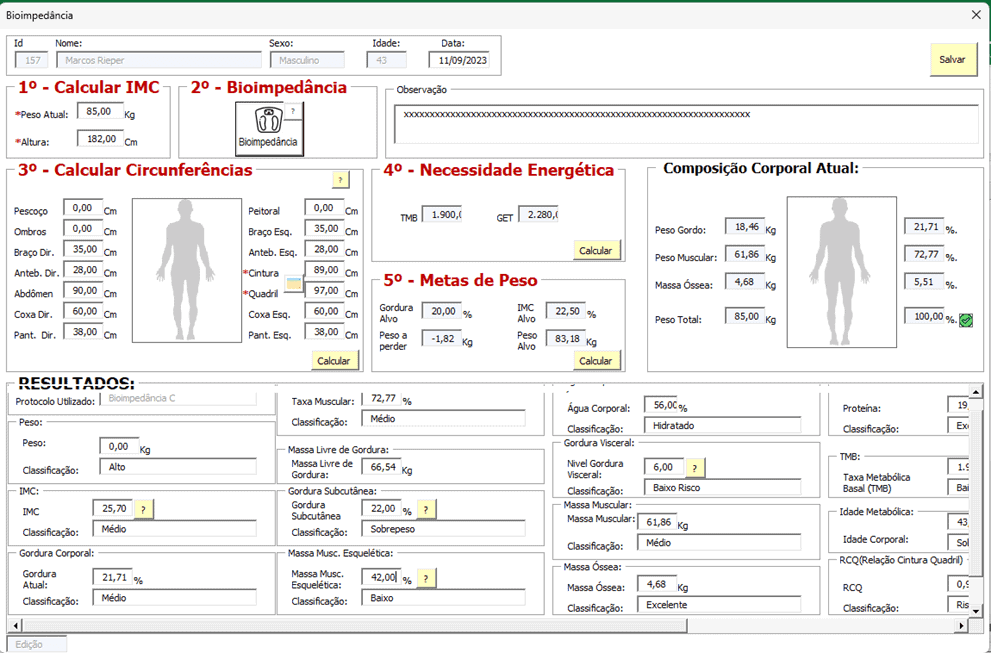The image size is (991, 653).
Task: Click the Peso Total Kg field
Action: click(x=745, y=315)
